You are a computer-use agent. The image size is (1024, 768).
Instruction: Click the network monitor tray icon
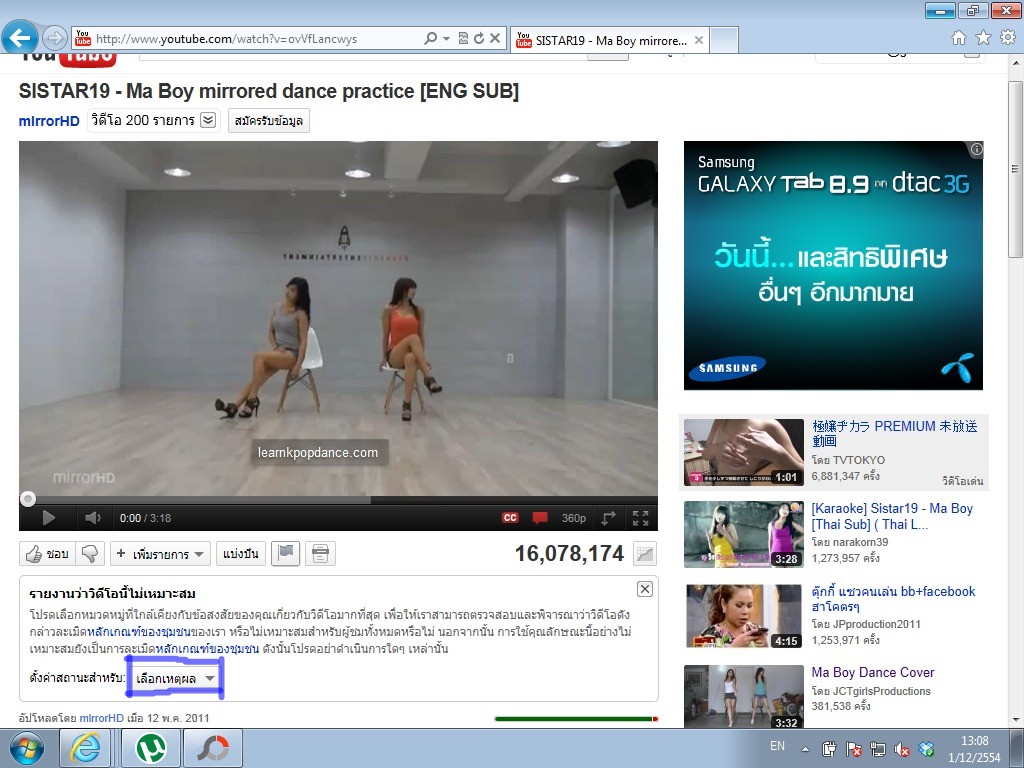click(878, 749)
